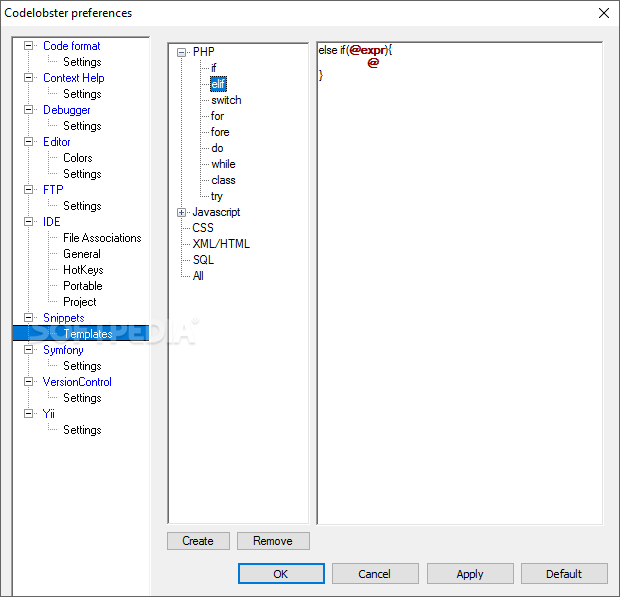Select the XML/HTML template group

click(x=221, y=244)
